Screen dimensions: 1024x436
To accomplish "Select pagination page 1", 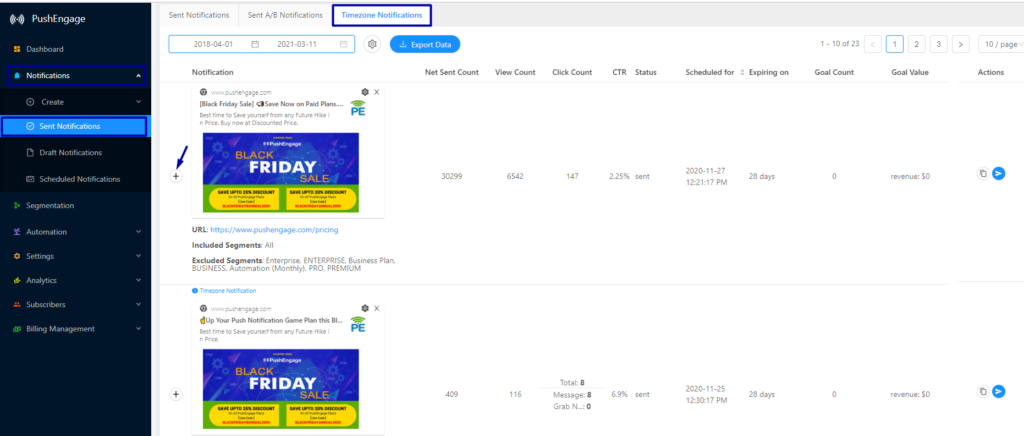I will pyautogui.click(x=895, y=44).
